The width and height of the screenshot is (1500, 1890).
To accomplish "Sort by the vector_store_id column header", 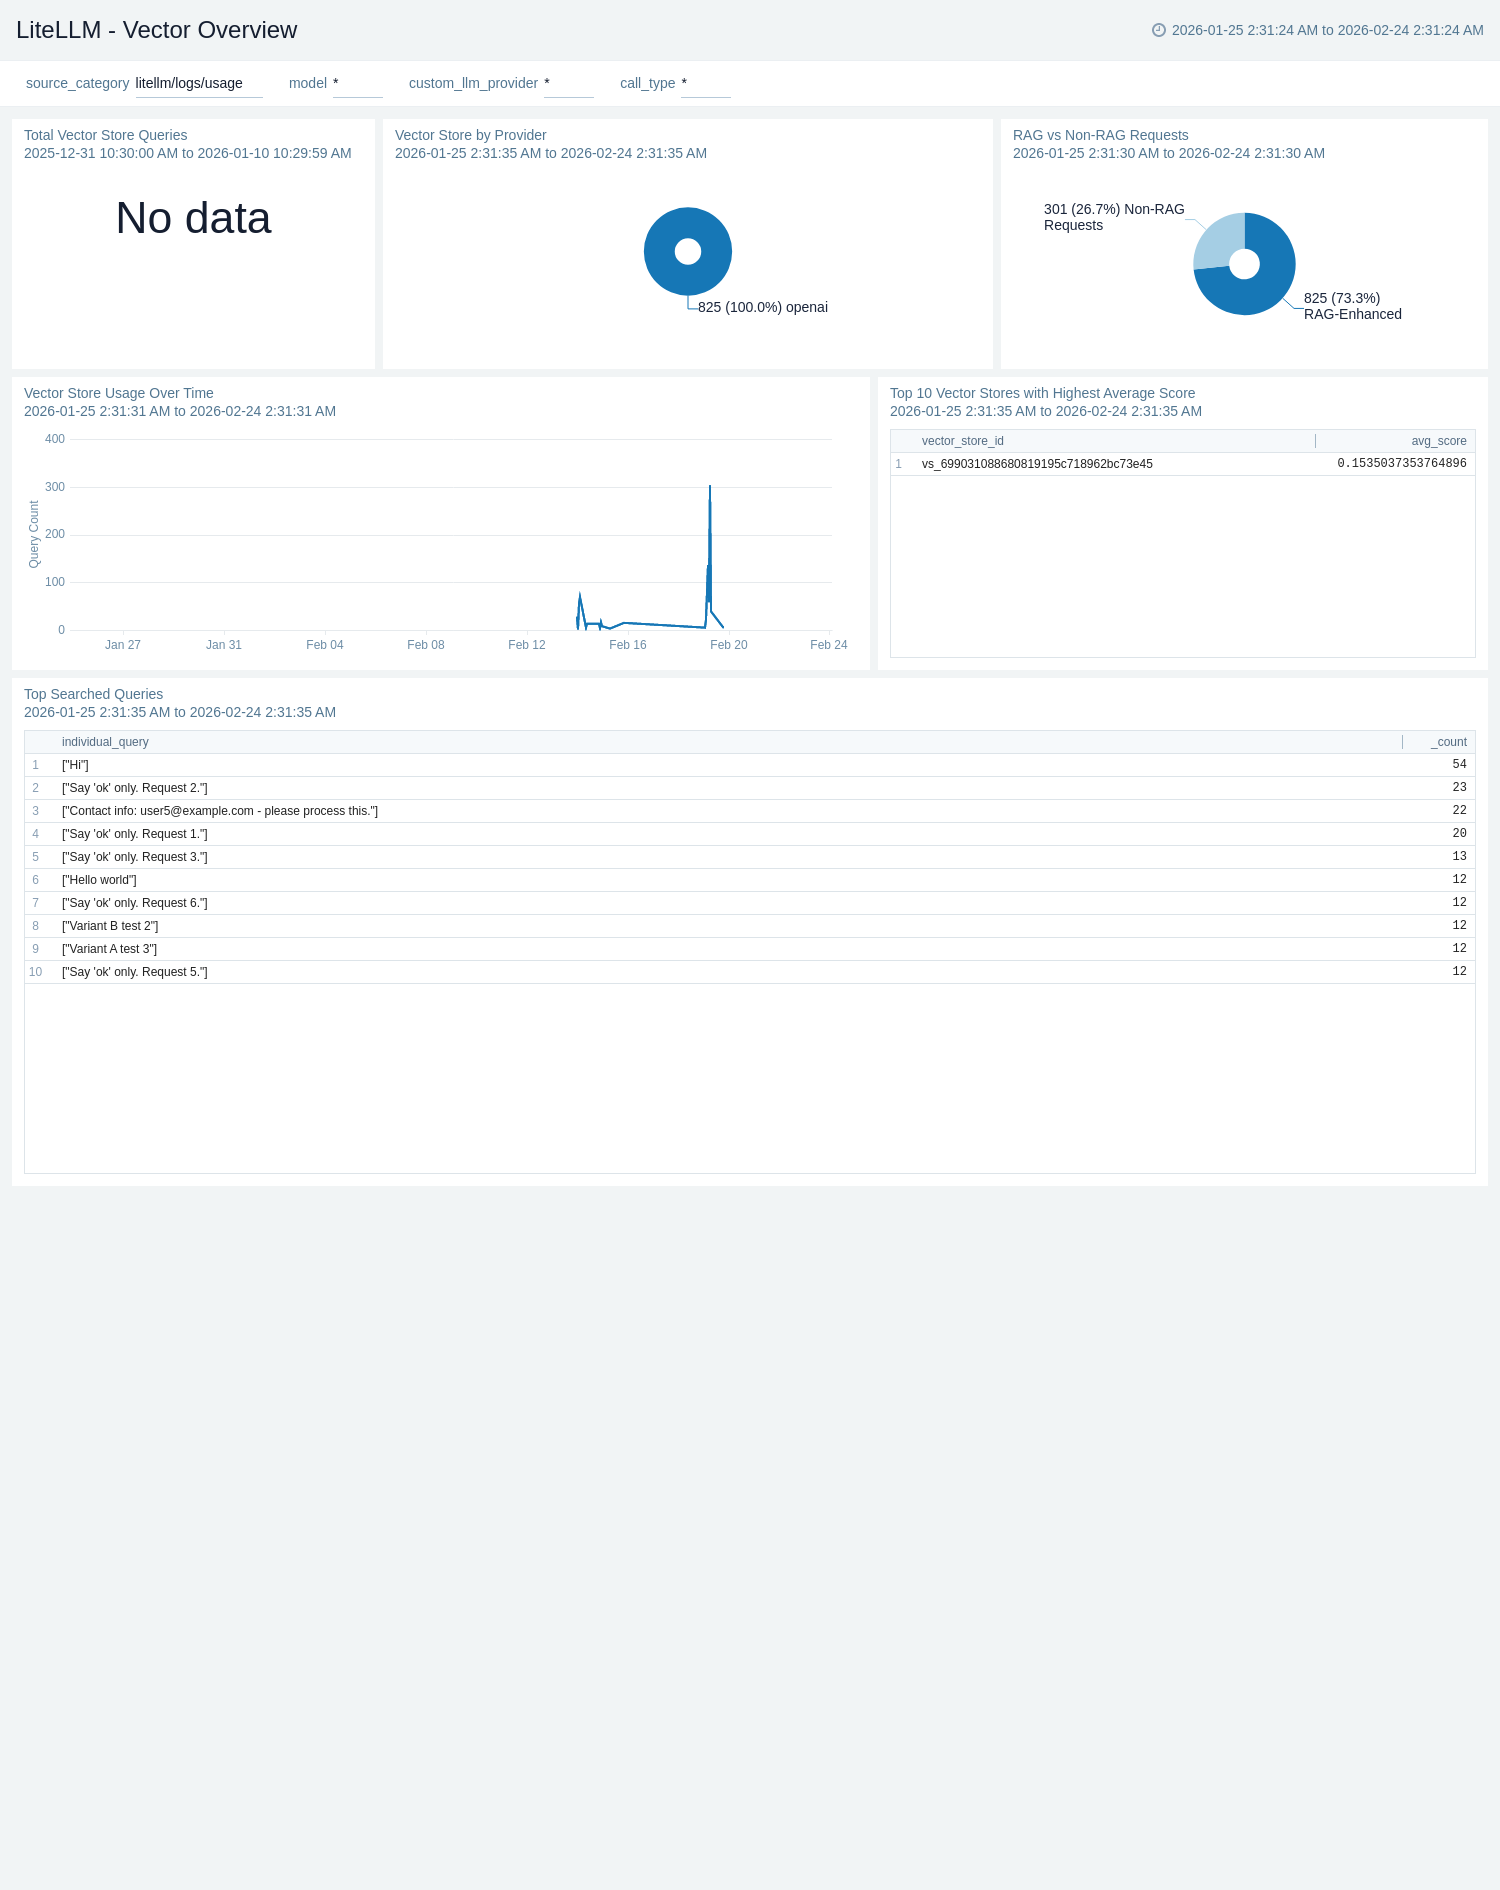I will 962,441.
